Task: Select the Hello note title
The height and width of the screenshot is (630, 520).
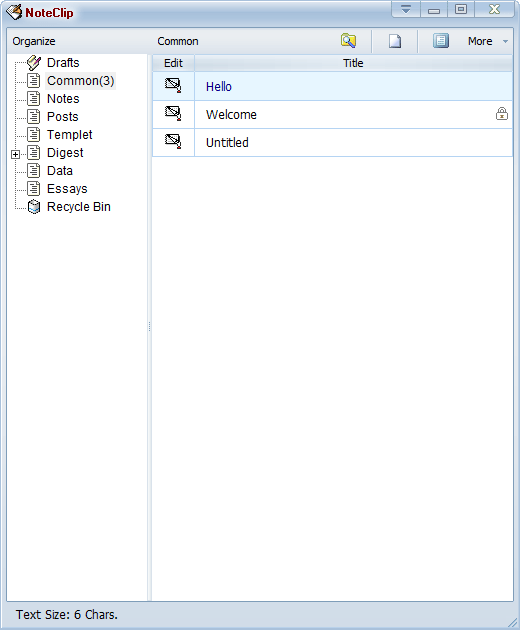Action: pyautogui.click(x=219, y=87)
